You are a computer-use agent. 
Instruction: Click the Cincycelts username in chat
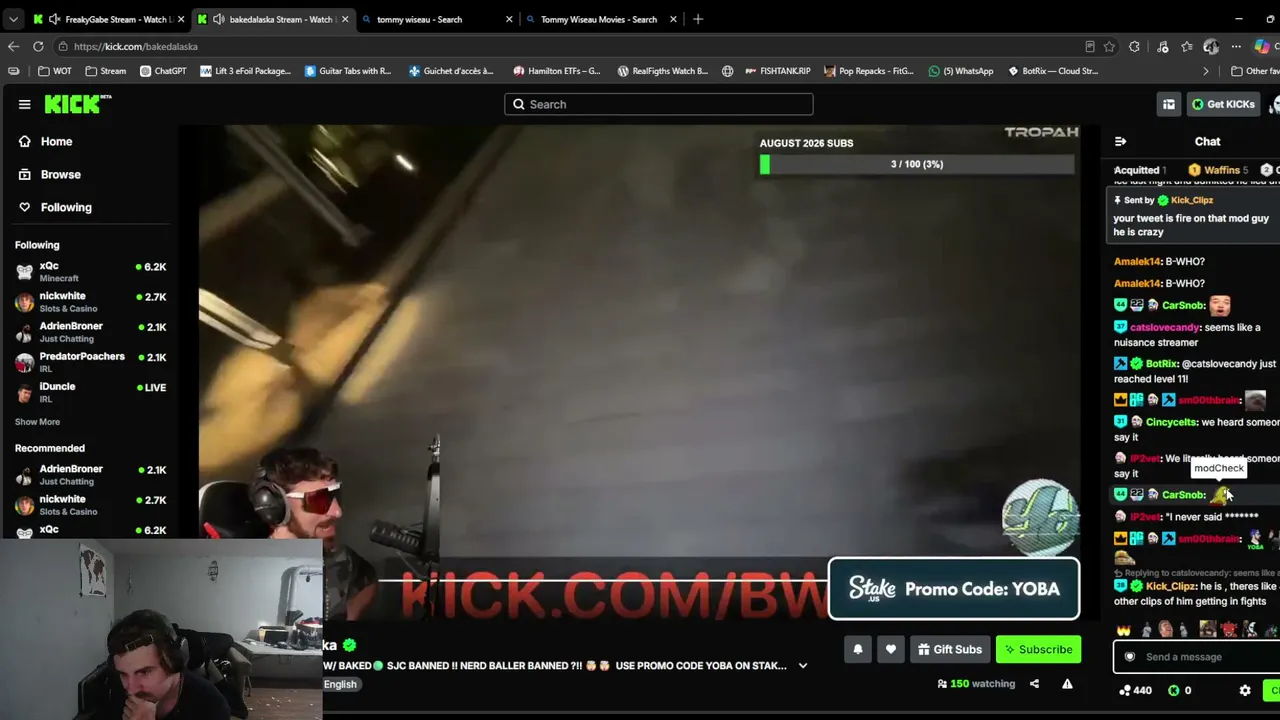(x=1171, y=422)
